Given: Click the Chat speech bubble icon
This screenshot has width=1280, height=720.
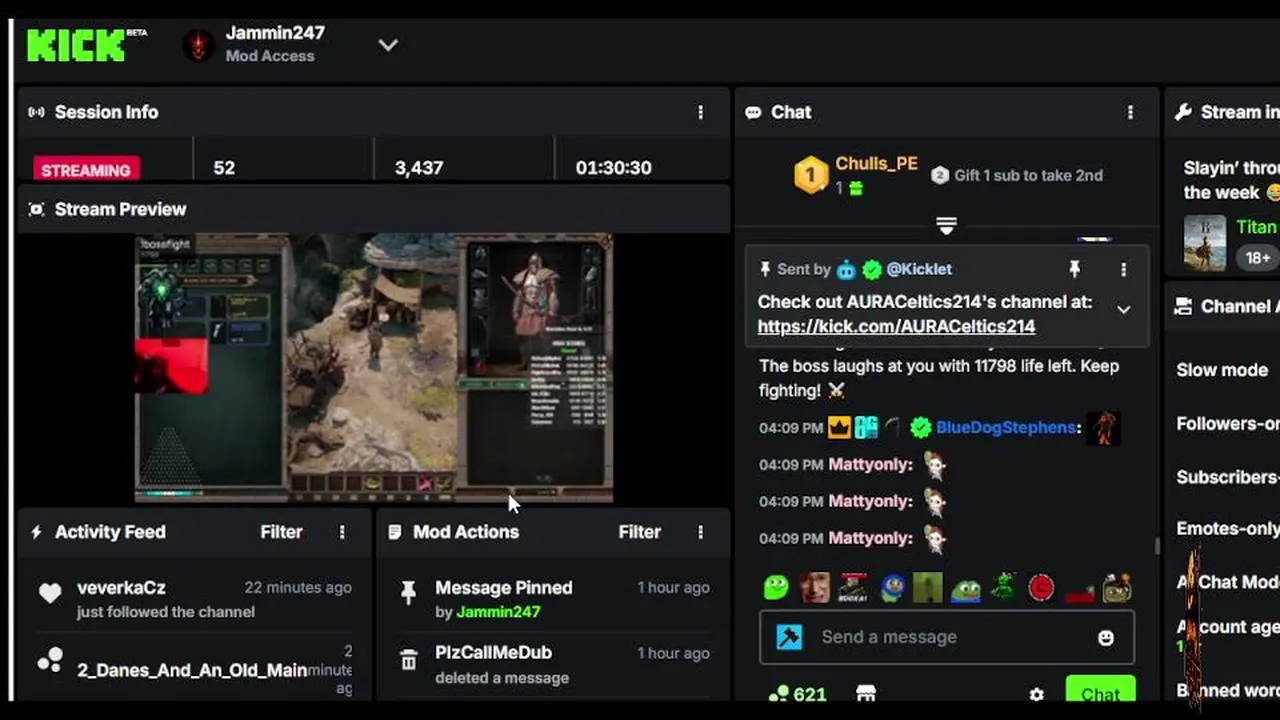Looking at the screenshot, I should point(753,112).
